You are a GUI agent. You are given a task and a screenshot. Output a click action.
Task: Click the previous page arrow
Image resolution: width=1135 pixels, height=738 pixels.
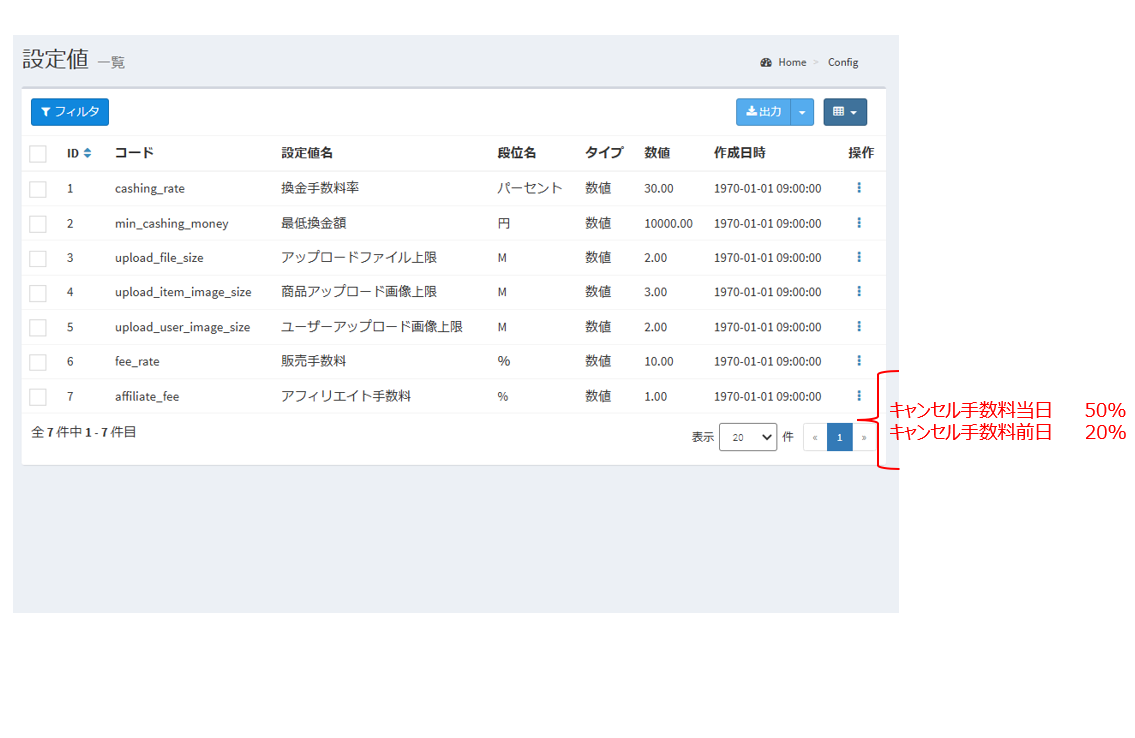[x=815, y=437]
